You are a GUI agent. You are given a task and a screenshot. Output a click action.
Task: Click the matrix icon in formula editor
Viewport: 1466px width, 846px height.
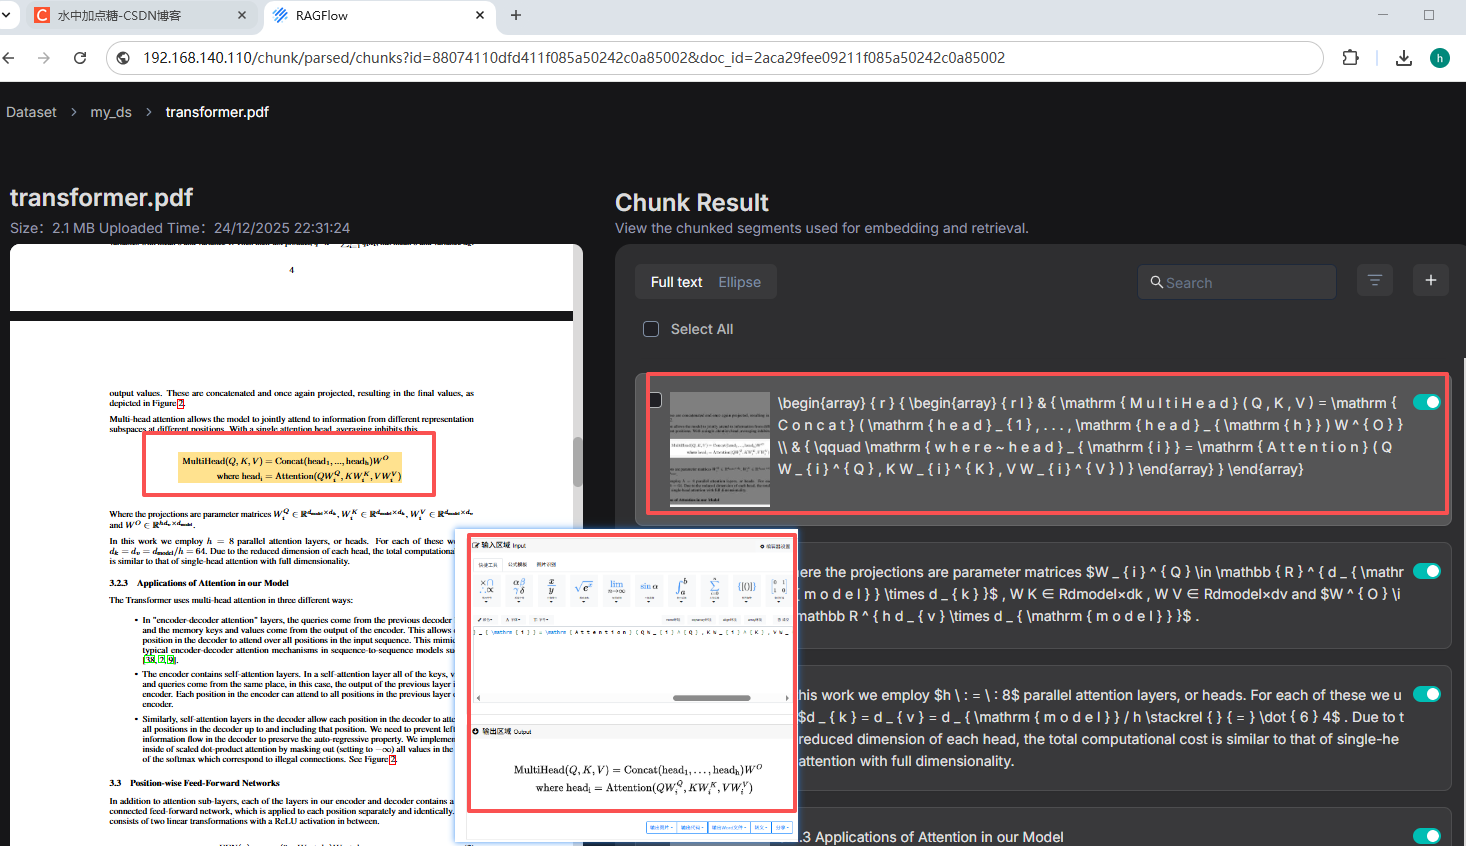coord(779,591)
